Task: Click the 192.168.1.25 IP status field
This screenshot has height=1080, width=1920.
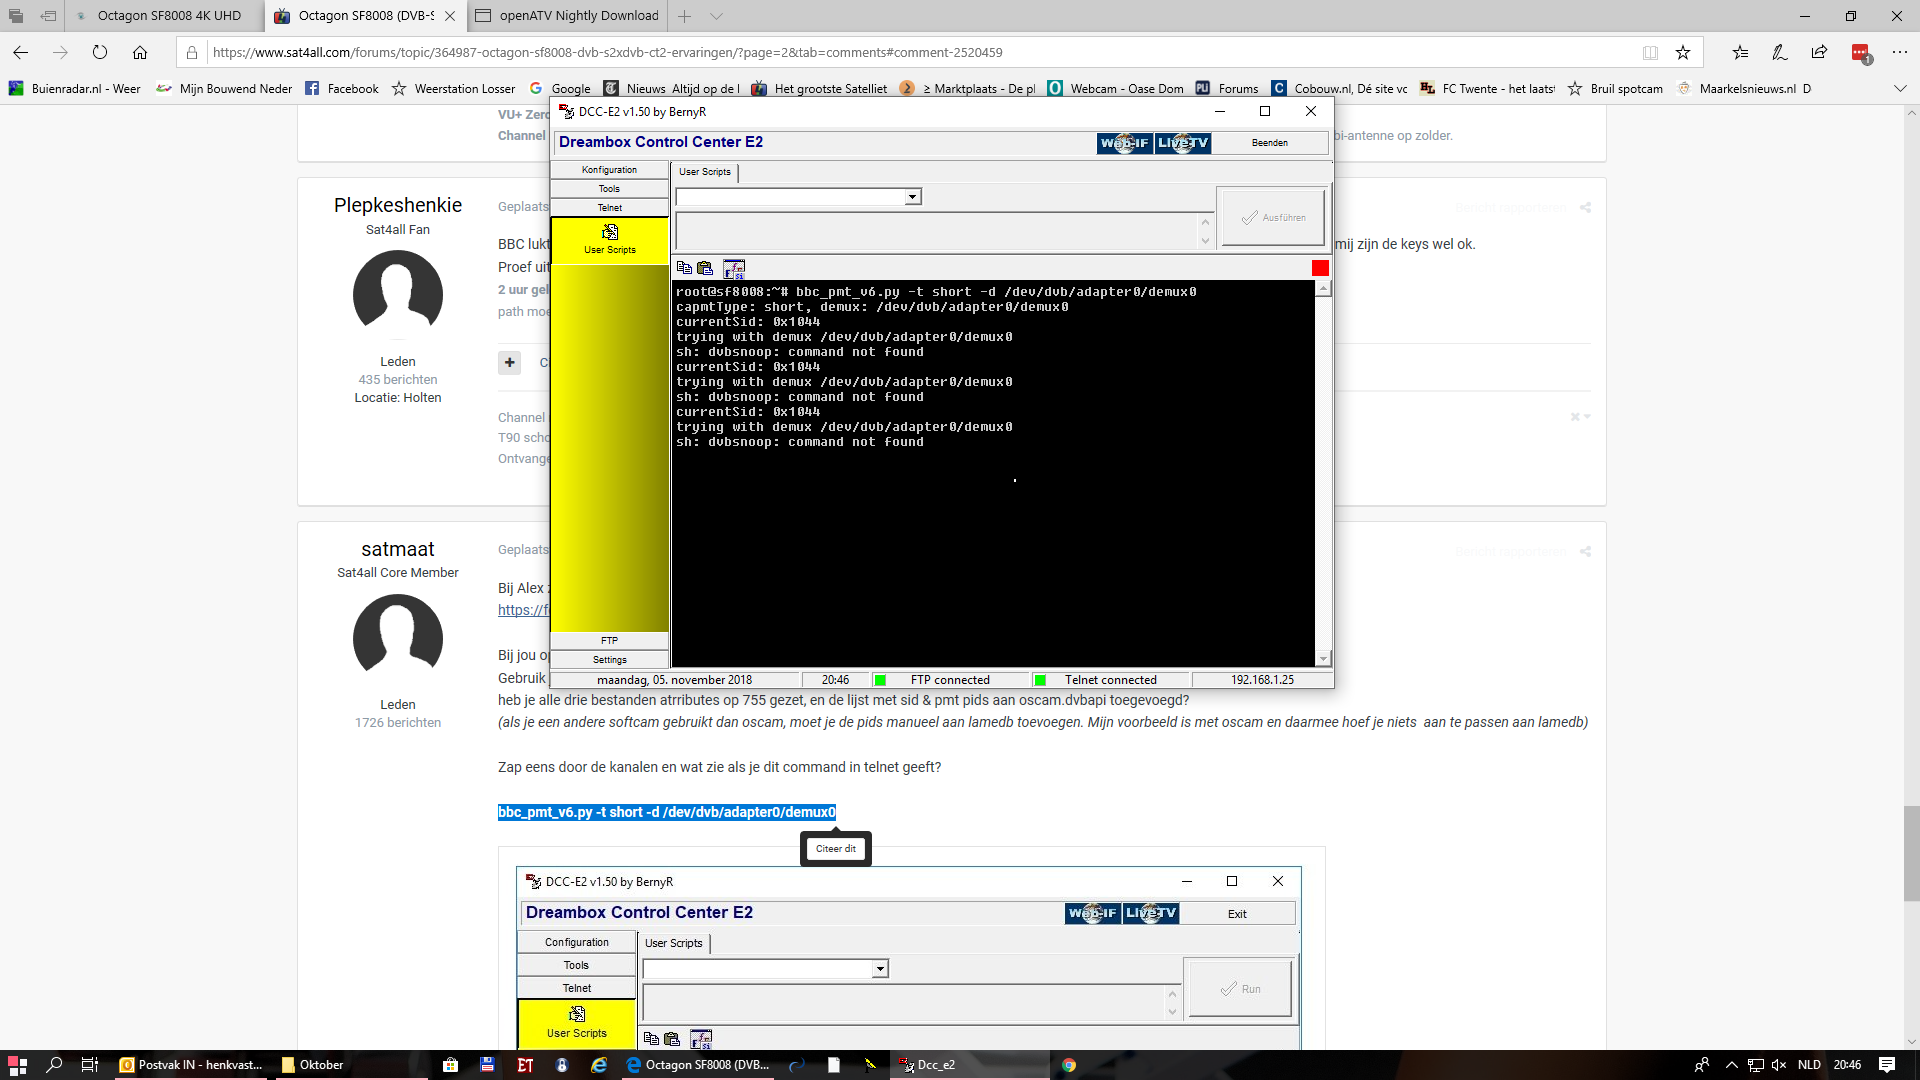Action: coord(1262,680)
